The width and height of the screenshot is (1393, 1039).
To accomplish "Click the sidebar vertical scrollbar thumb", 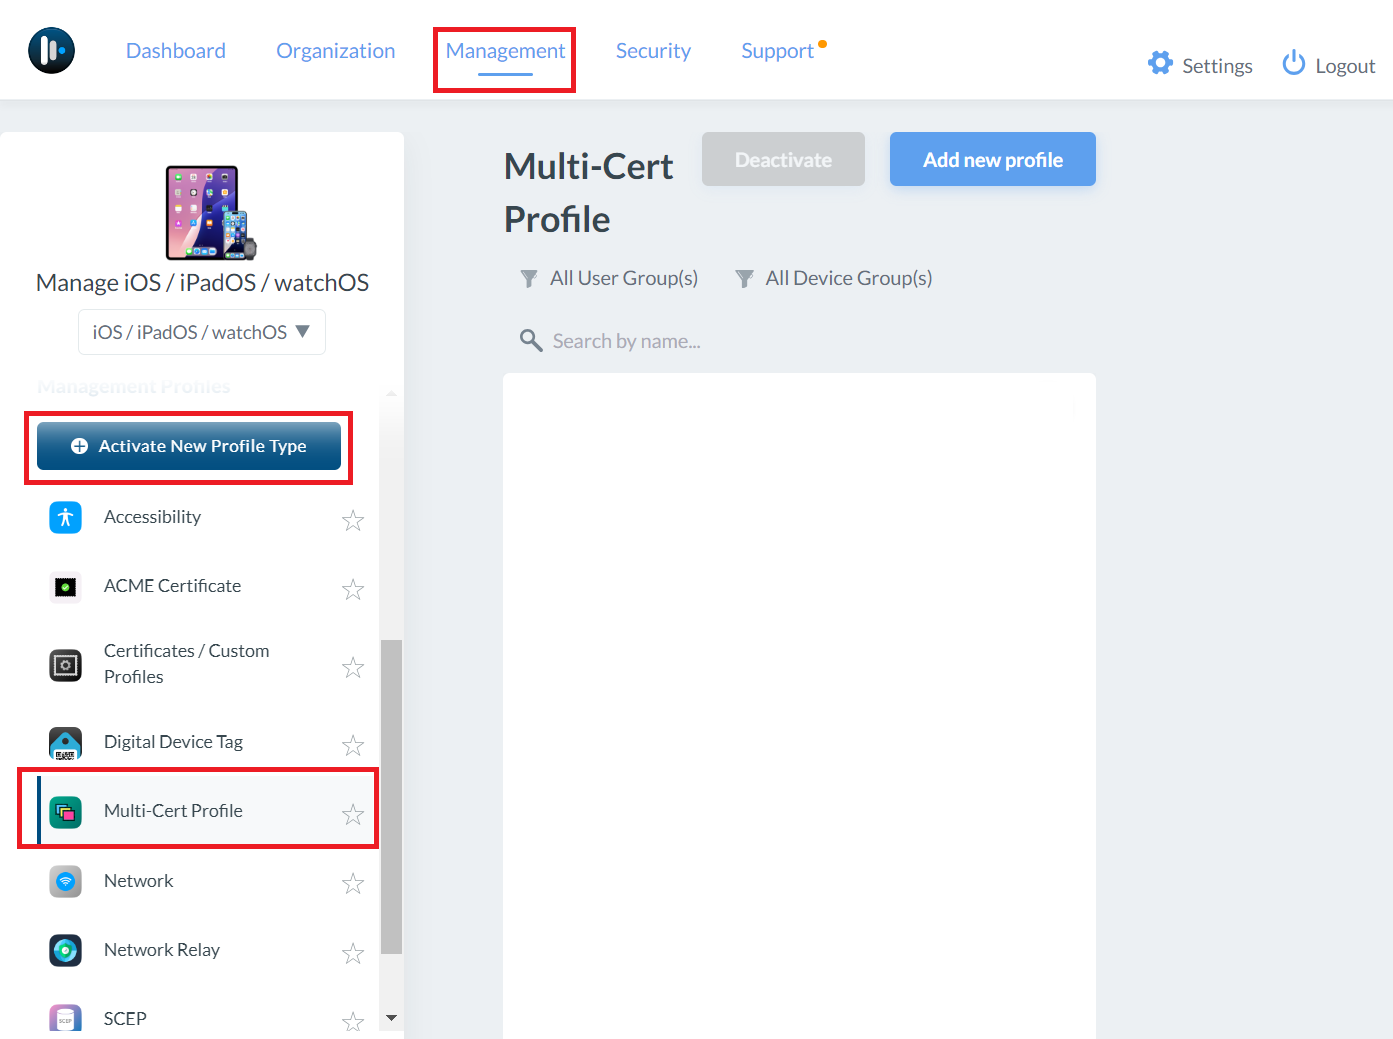I will click(x=392, y=796).
